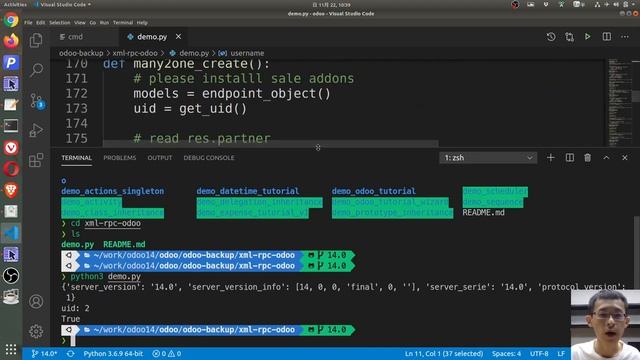640x360 pixels.
Task: Open the Edit menu
Action: (40, 23)
